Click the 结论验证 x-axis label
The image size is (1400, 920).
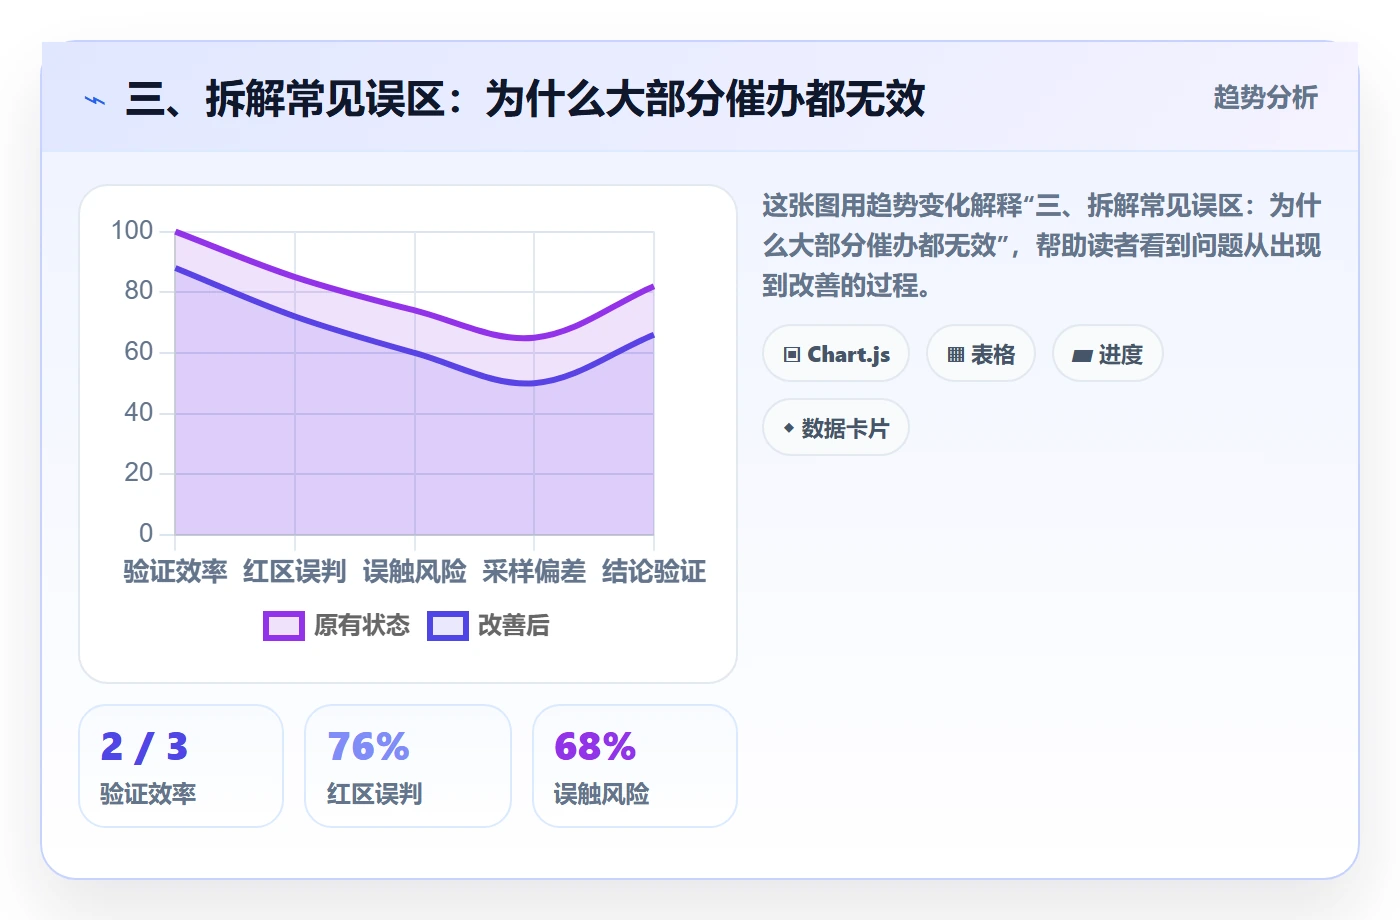click(654, 571)
